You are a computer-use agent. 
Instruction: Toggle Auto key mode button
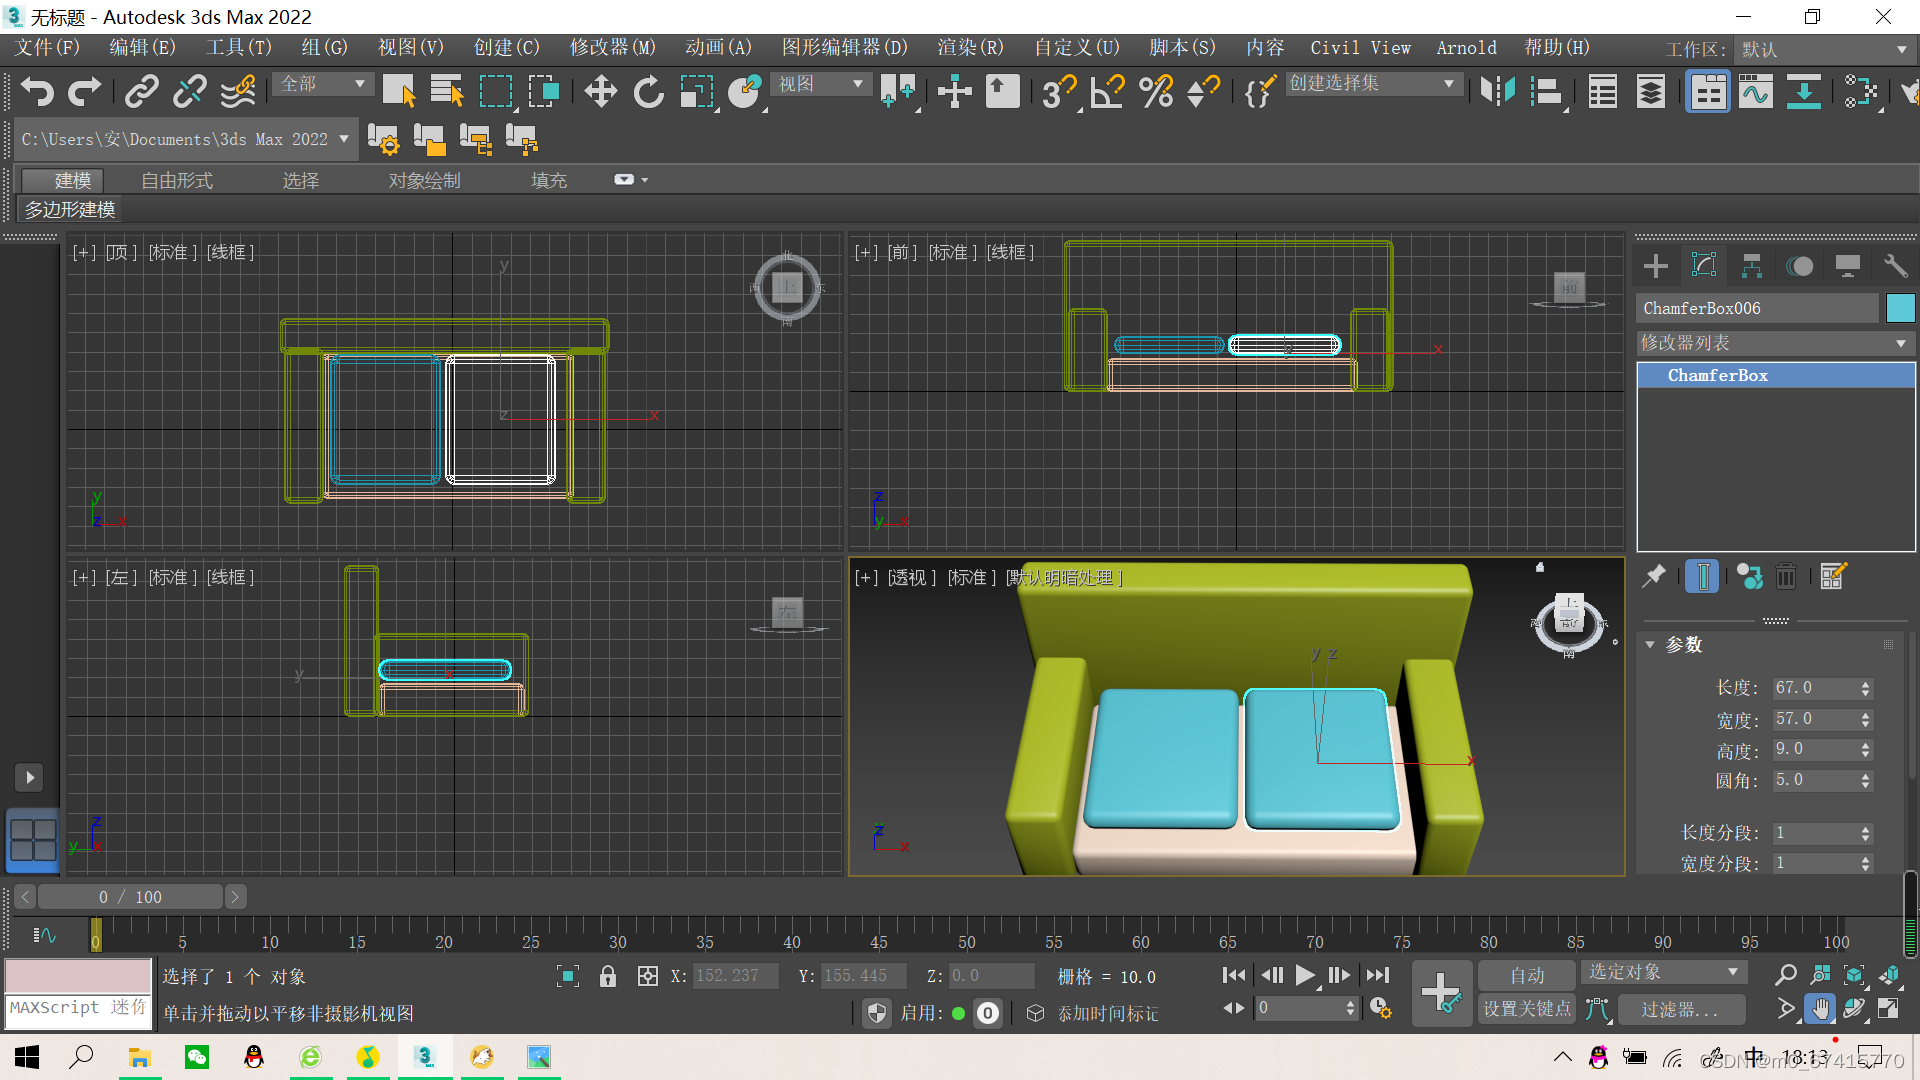coord(1527,975)
